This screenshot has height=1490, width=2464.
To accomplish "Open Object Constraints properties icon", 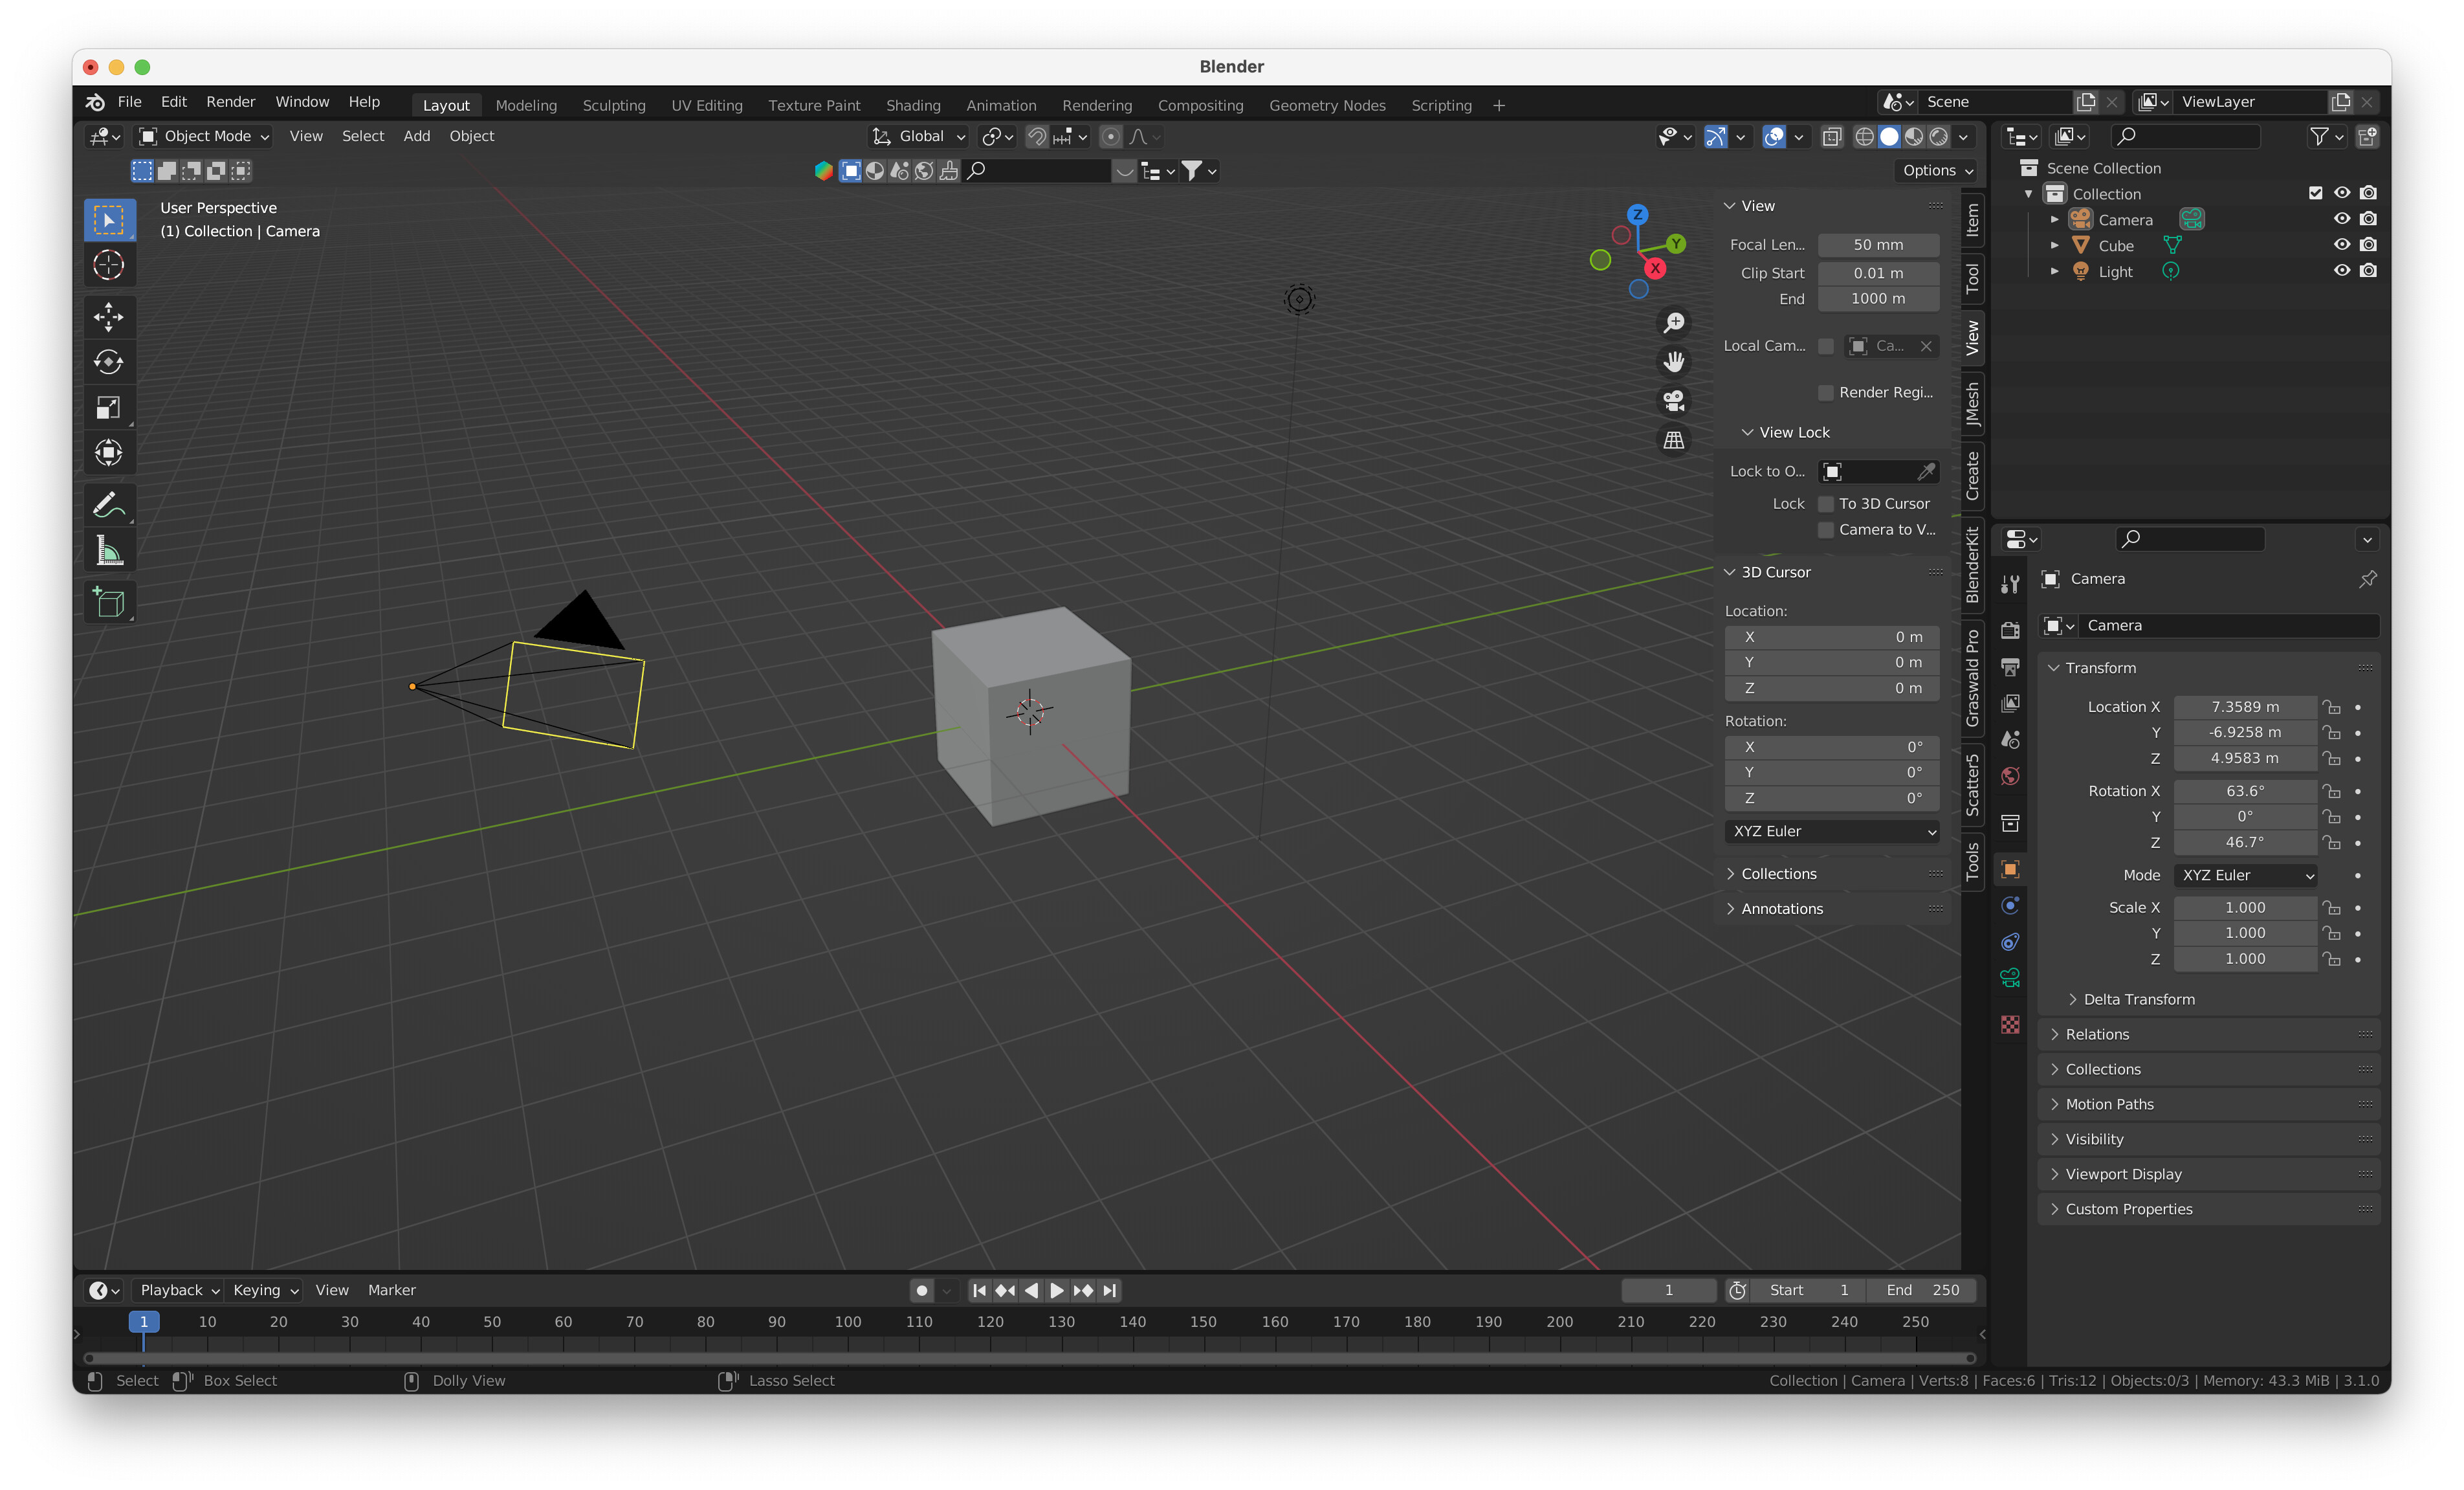I will pyautogui.click(x=2010, y=941).
